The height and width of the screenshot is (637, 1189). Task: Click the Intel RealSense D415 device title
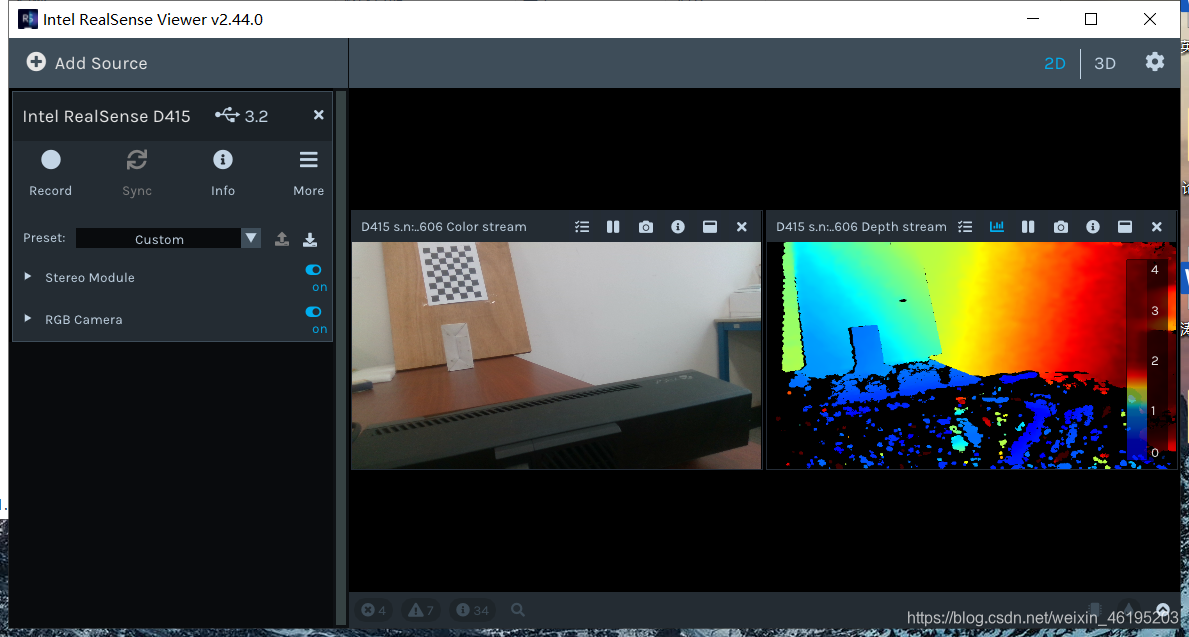click(106, 116)
